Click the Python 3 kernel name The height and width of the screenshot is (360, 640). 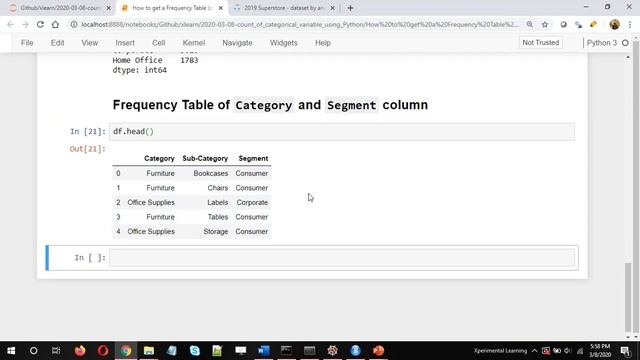click(602, 43)
